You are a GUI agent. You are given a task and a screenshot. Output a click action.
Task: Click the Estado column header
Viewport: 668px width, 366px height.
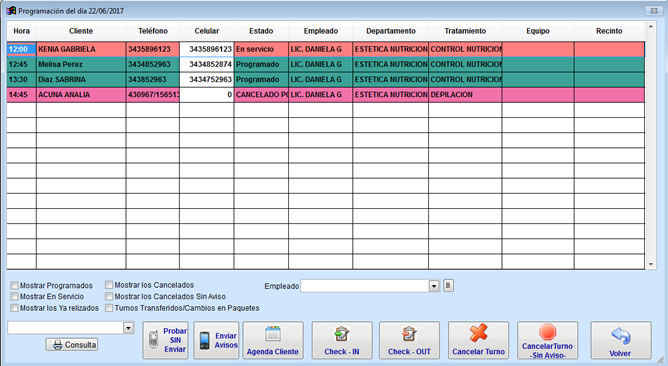pos(261,31)
